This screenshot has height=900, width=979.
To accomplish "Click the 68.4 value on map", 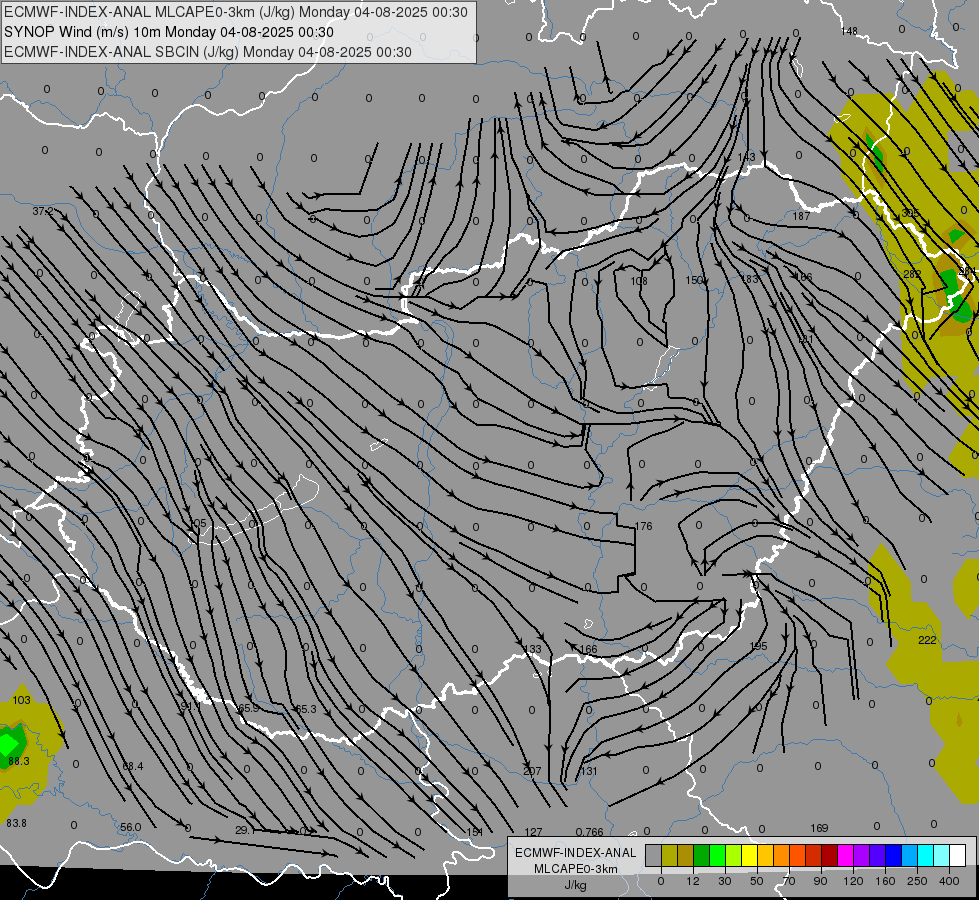I will [133, 766].
